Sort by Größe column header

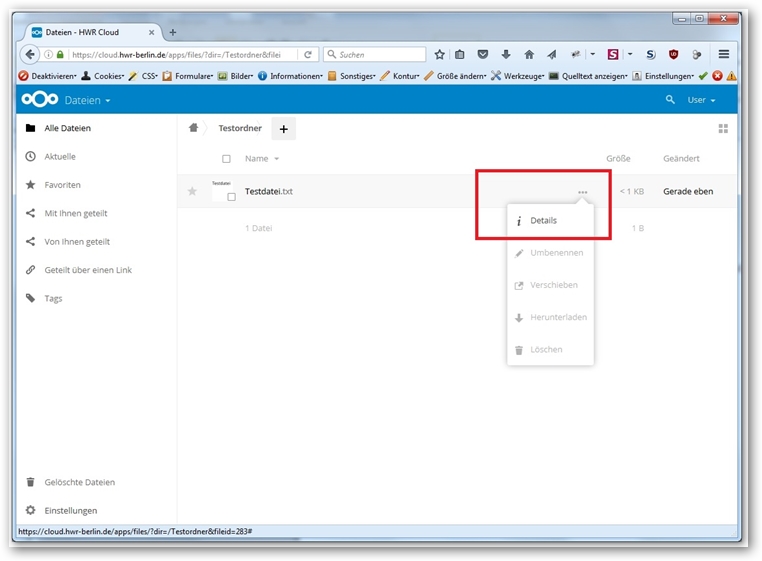point(618,158)
